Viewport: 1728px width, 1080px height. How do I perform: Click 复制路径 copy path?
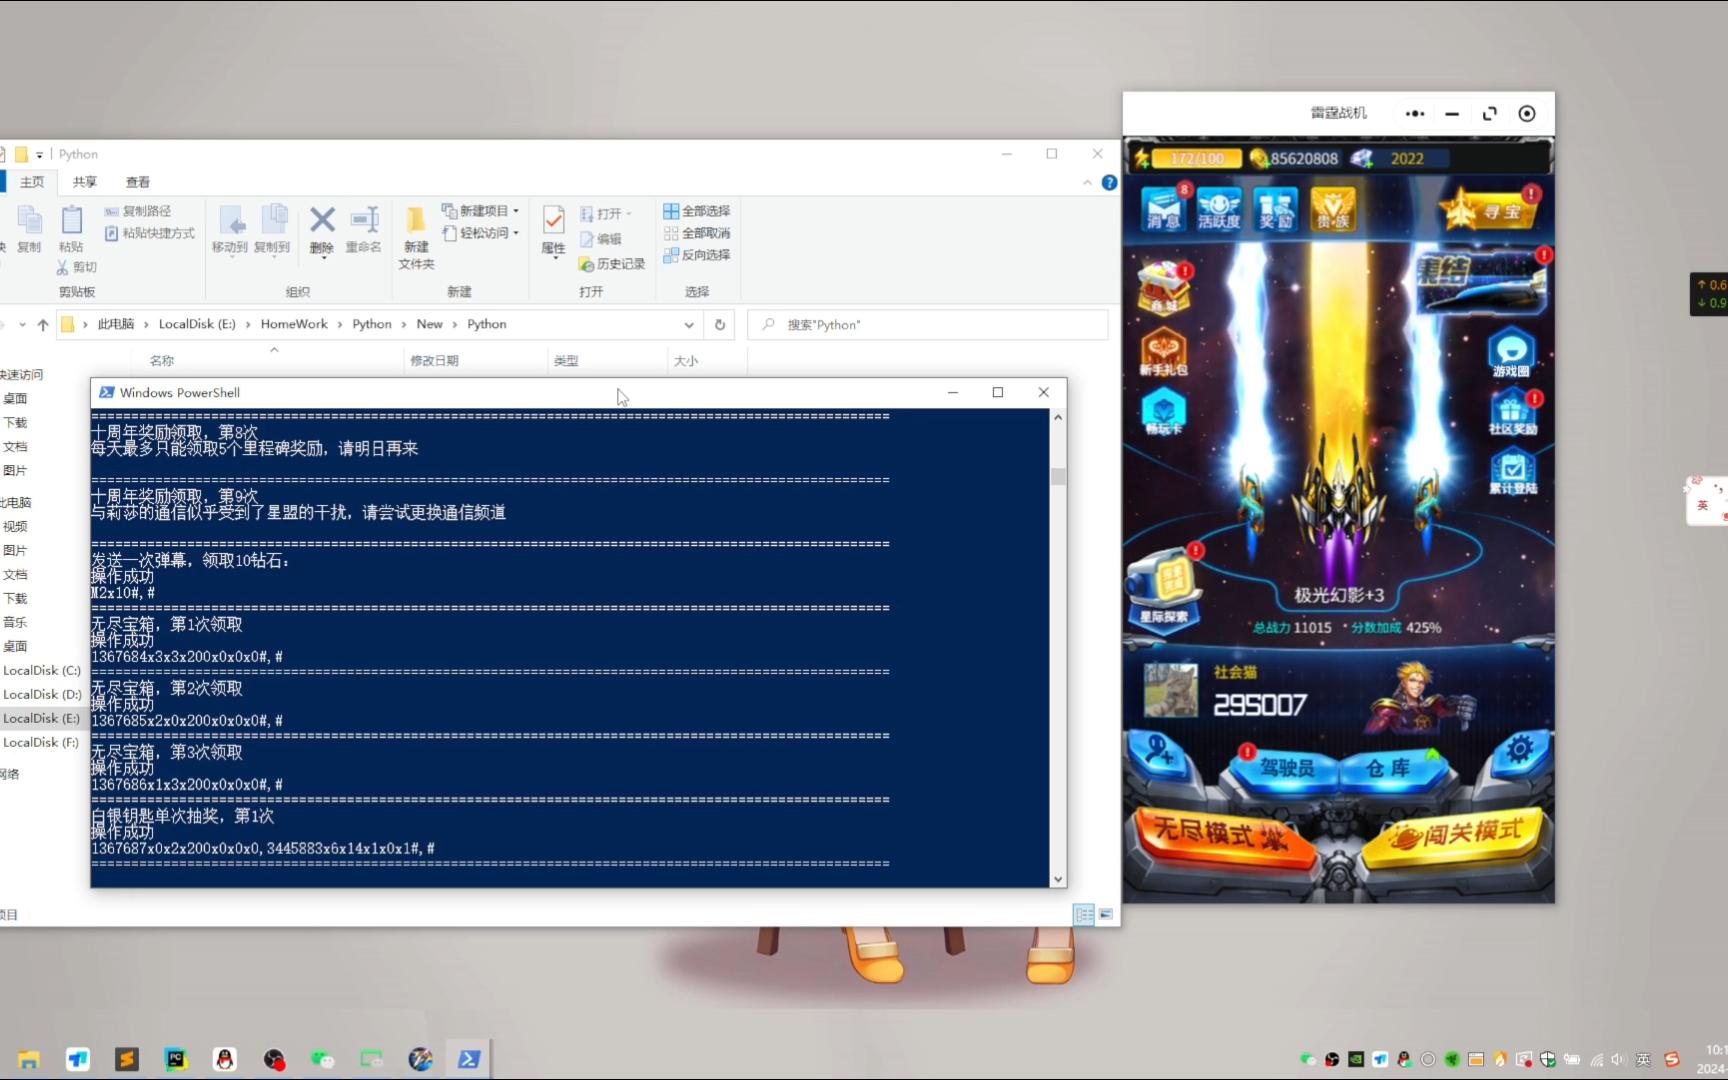tap(138, 211)
